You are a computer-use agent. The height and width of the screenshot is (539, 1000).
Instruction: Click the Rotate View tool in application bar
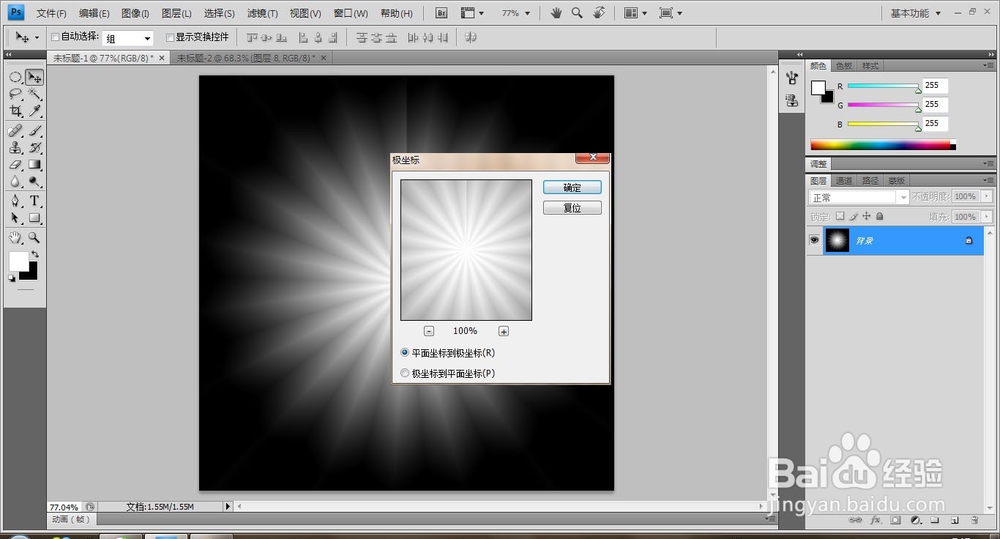point(599,13)
